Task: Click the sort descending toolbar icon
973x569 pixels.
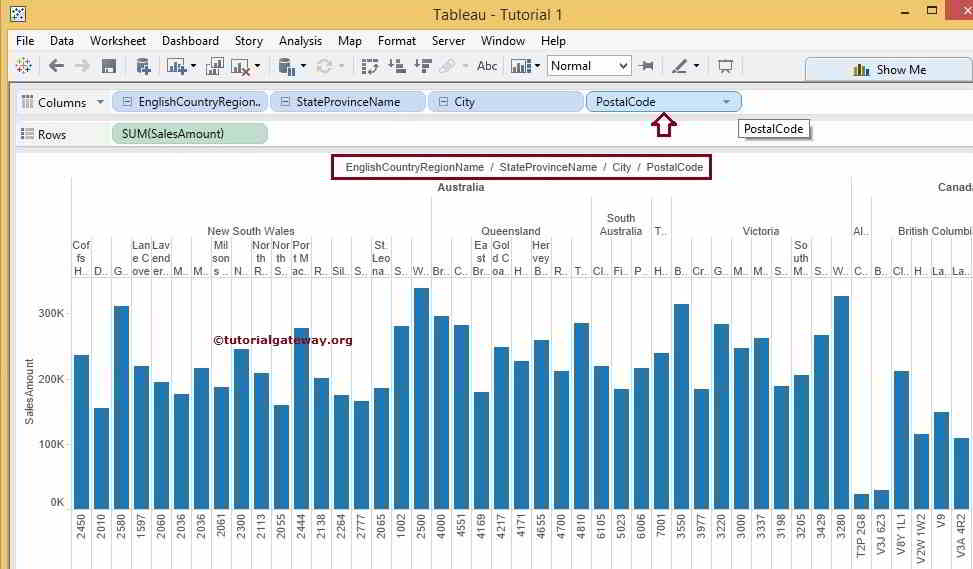Action: coord(422,66)
